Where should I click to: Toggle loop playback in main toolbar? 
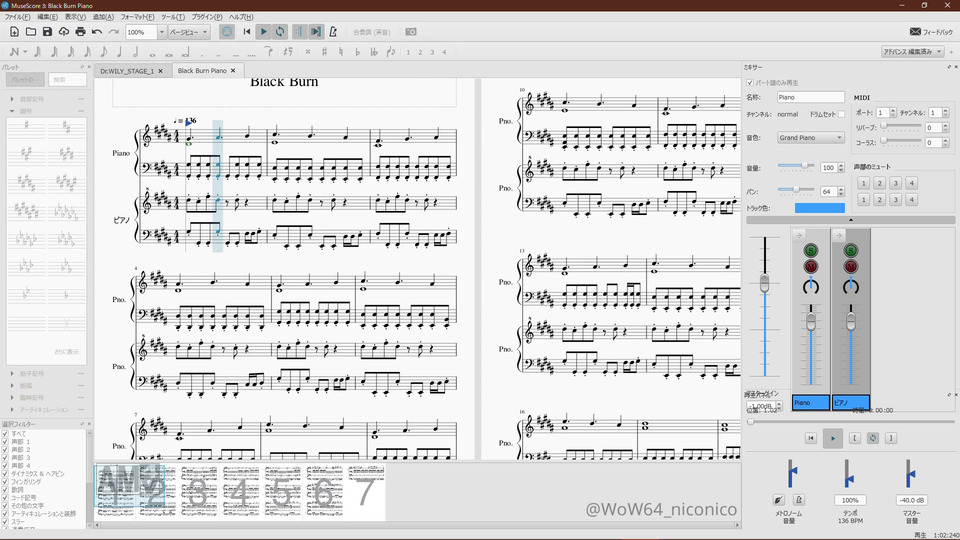click(280, 32)
